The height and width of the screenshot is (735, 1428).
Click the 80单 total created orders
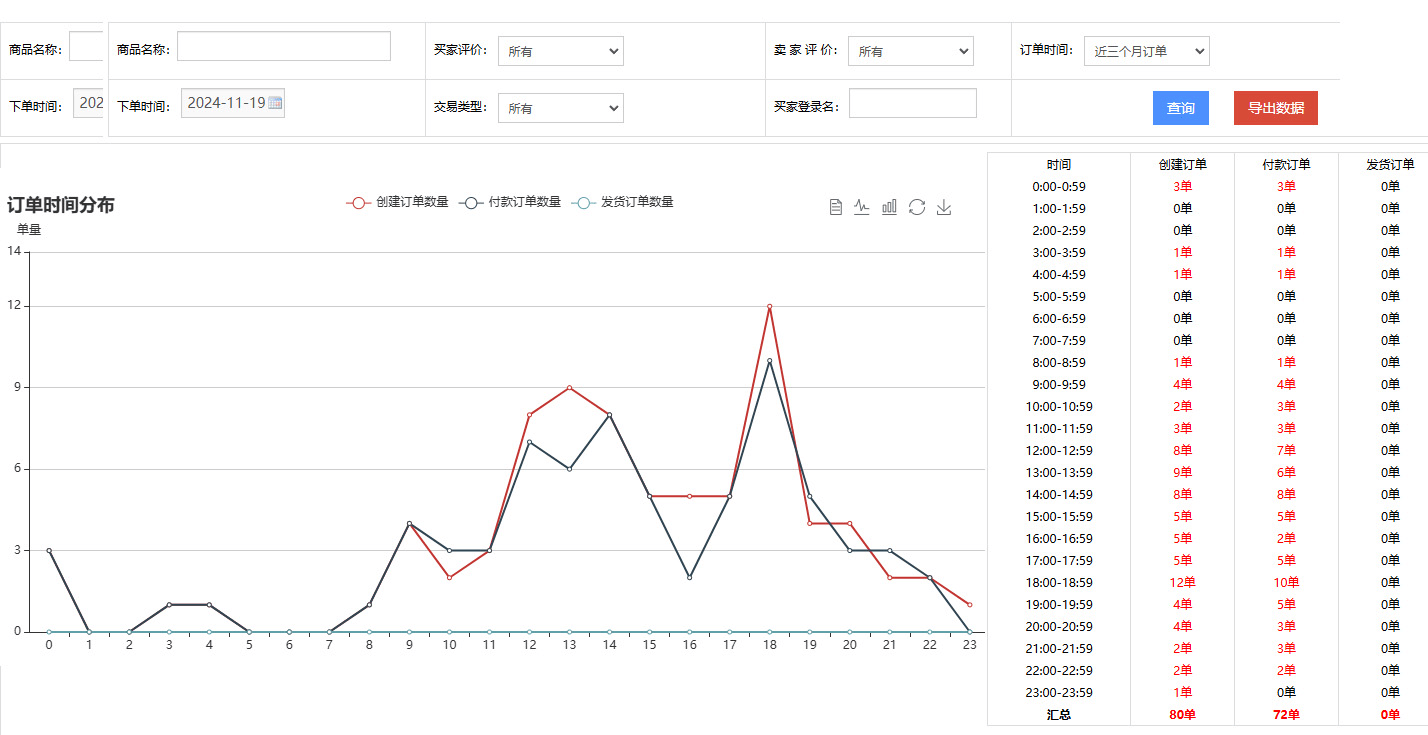tap(1183, 715)
